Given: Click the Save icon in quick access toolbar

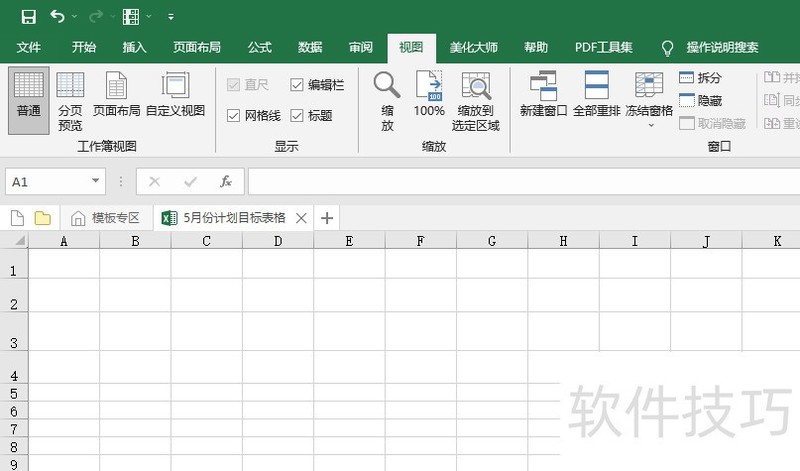Looking at the screenshot, I should [x=29, y=17].
